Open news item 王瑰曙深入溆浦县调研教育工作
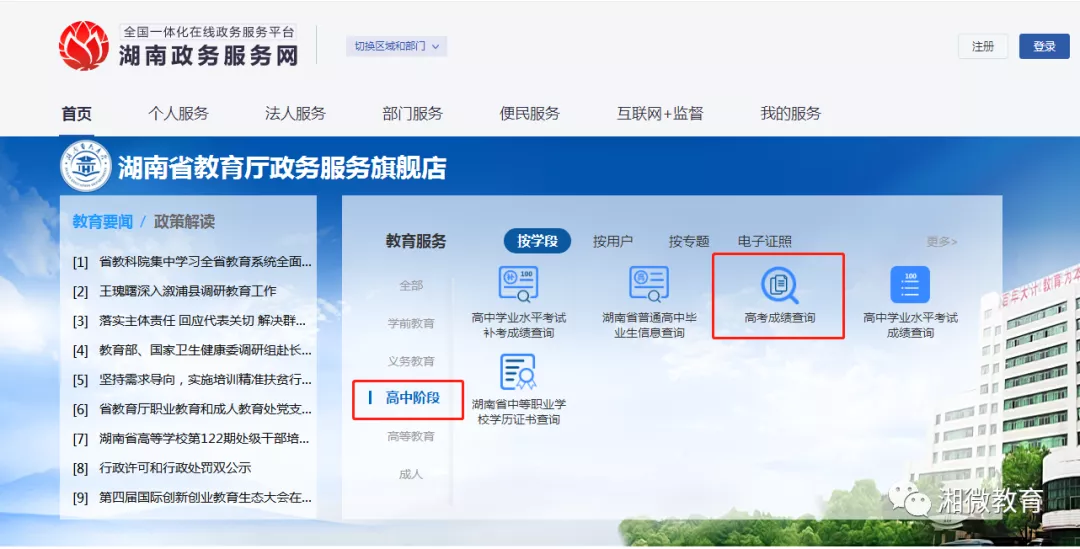Viewport: 1080px width, 549px height. 188,291
